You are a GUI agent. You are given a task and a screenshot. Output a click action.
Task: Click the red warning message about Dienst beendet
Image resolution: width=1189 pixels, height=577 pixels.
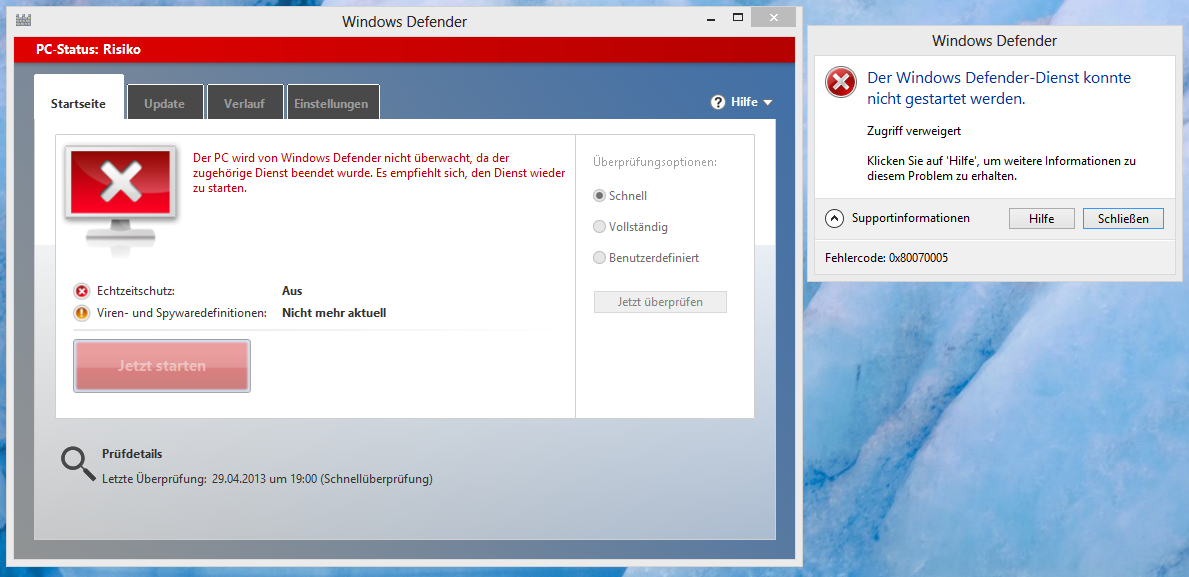click(x=379, y=173)
